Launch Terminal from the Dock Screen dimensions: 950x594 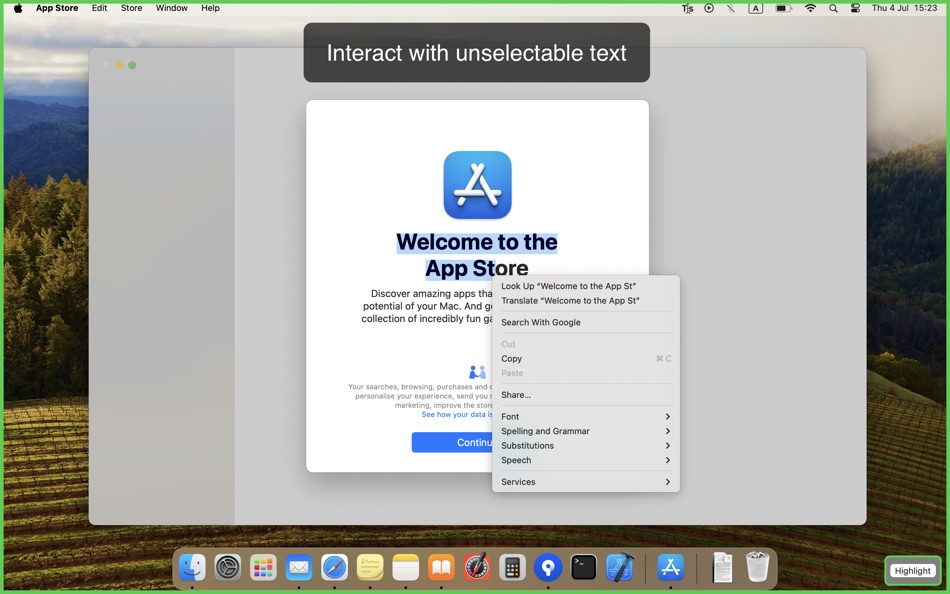click(582, 568)
